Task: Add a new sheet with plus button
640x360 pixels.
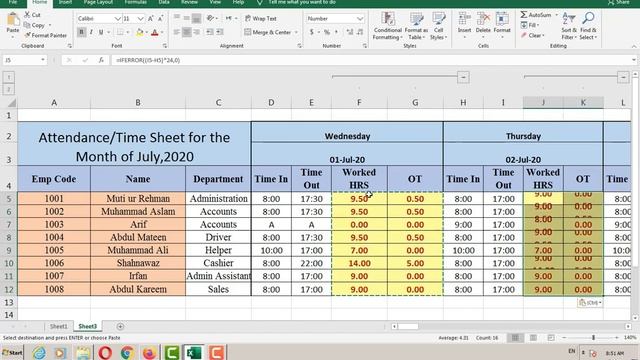Action: click(x=120, y=327)
